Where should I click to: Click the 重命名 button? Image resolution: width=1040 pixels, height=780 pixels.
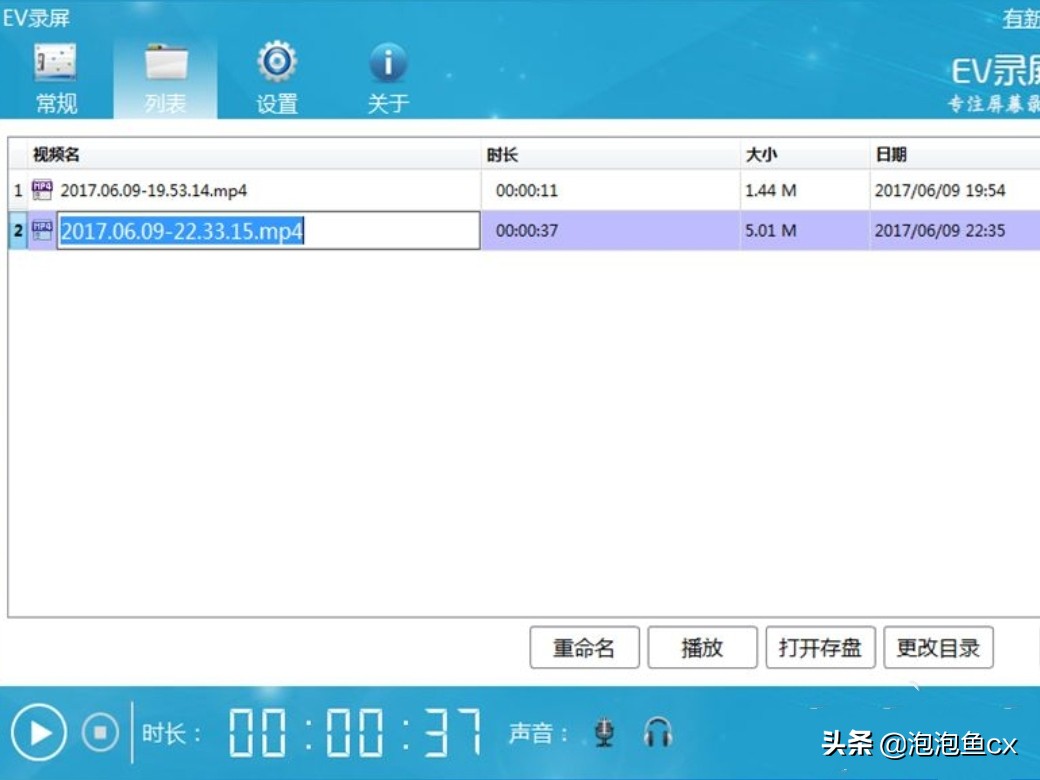pyautogui.click(x=584, y=647)
